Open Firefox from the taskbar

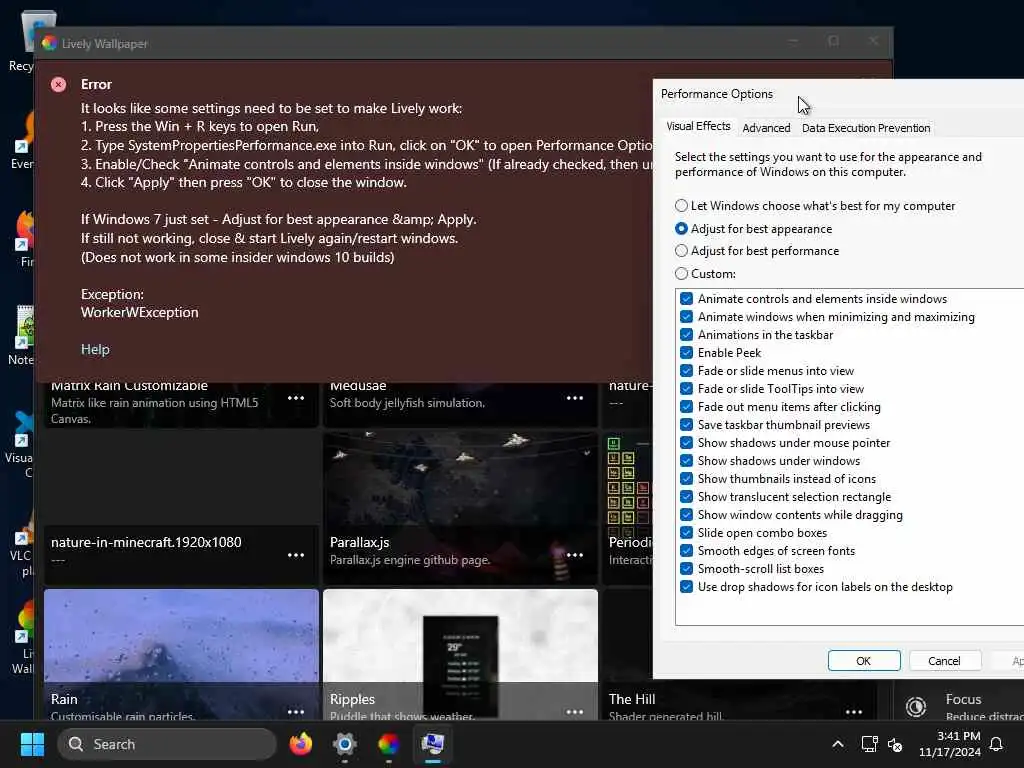(301, 744)
